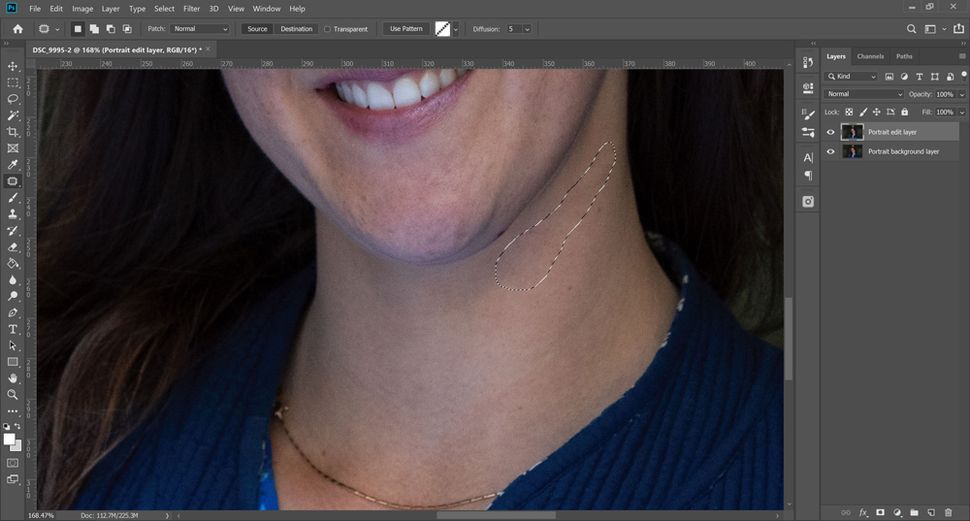Open the layer blend mode Normal dropdown
The width and height of the screenshot is (970, 521).
(864, 94)
